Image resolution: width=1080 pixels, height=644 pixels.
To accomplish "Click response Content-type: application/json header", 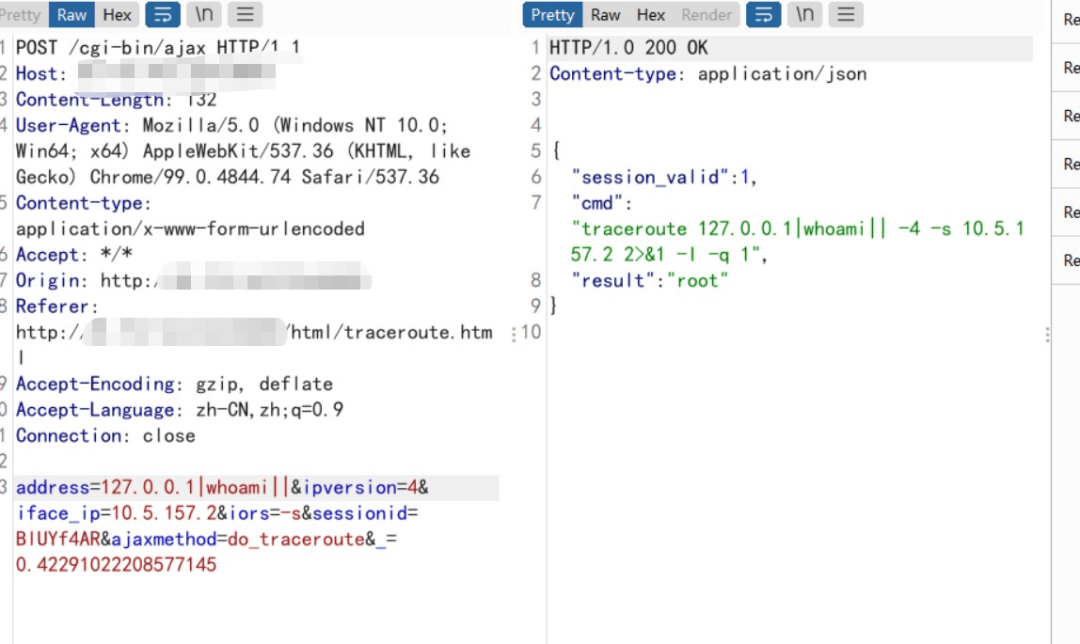I will click(708, 74).
